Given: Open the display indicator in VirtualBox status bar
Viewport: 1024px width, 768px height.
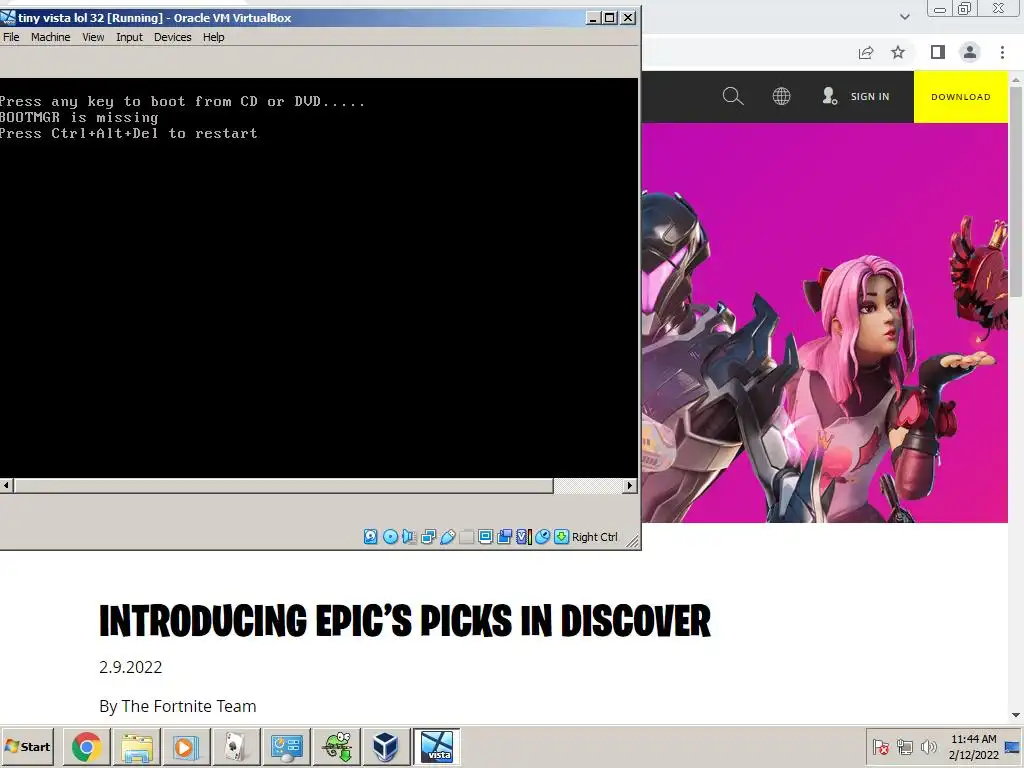Looking at the screenshot, I should point(485,537).
